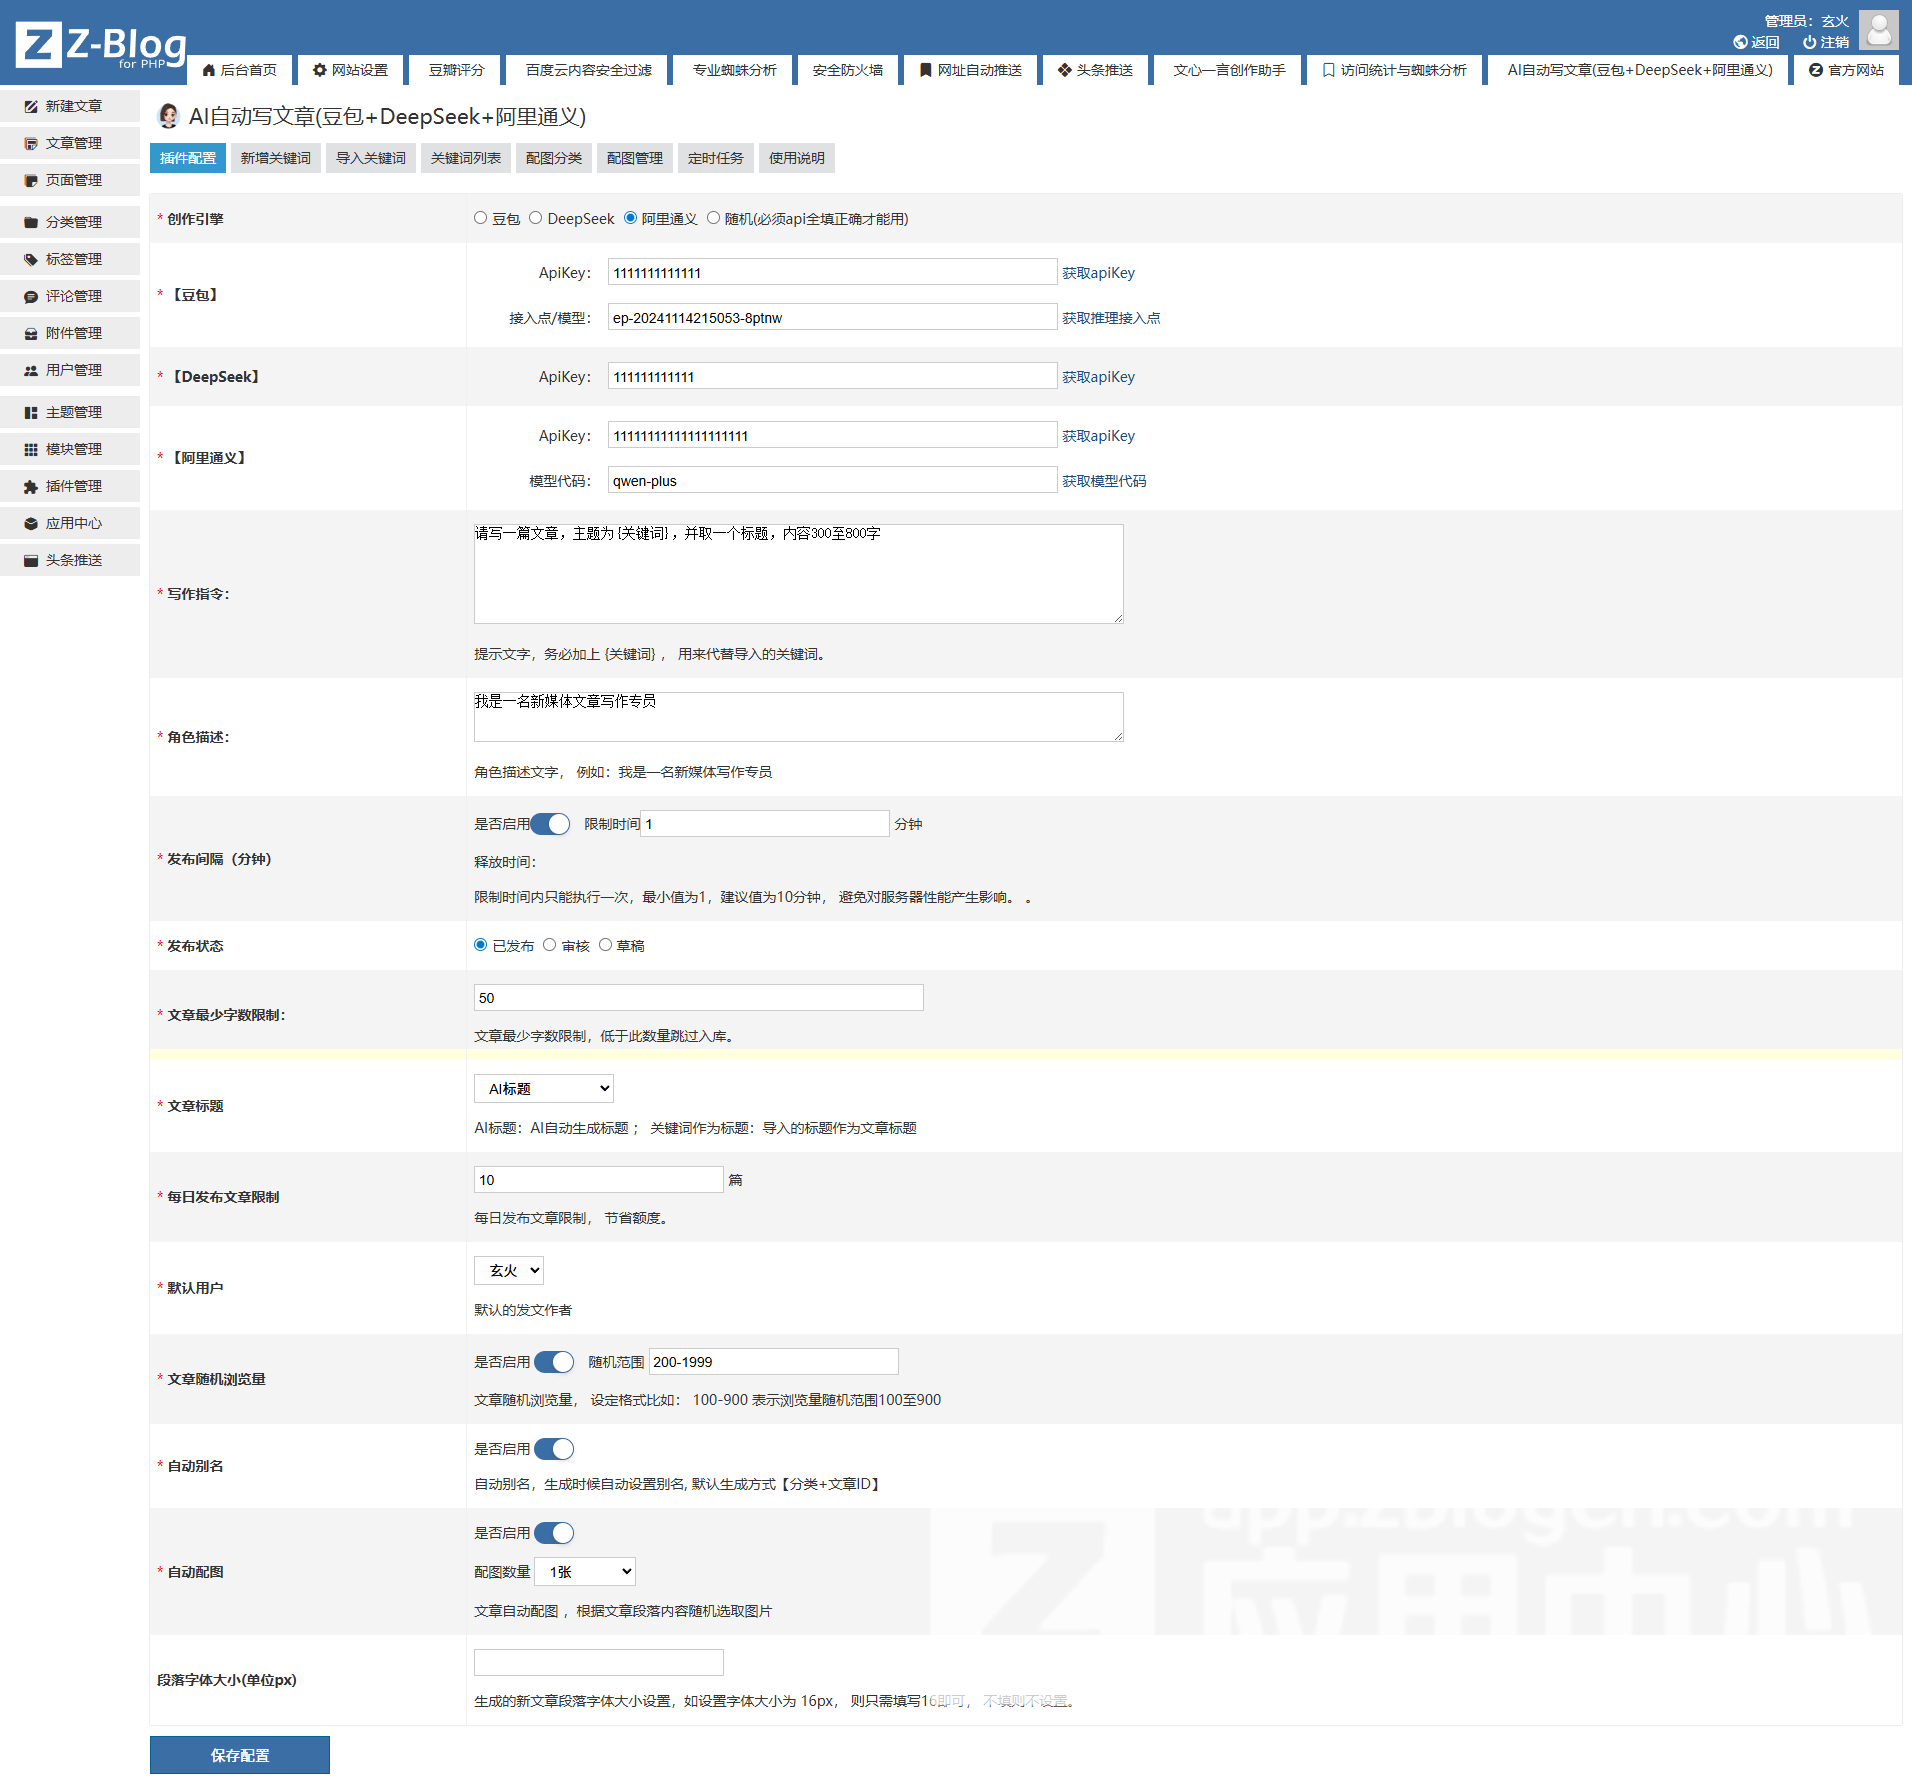Select 豆包 as the writing engine
This screenshot has height=1781, width=1912.
coord(481,218)
